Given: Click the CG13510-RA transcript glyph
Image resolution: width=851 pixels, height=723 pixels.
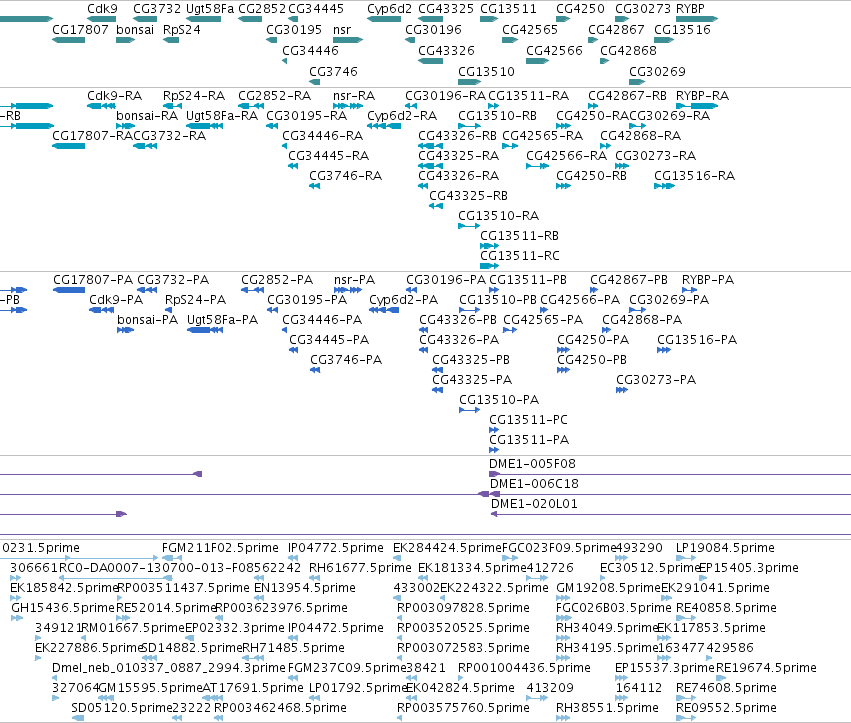Looking at the screenshot, I should 469,226.
